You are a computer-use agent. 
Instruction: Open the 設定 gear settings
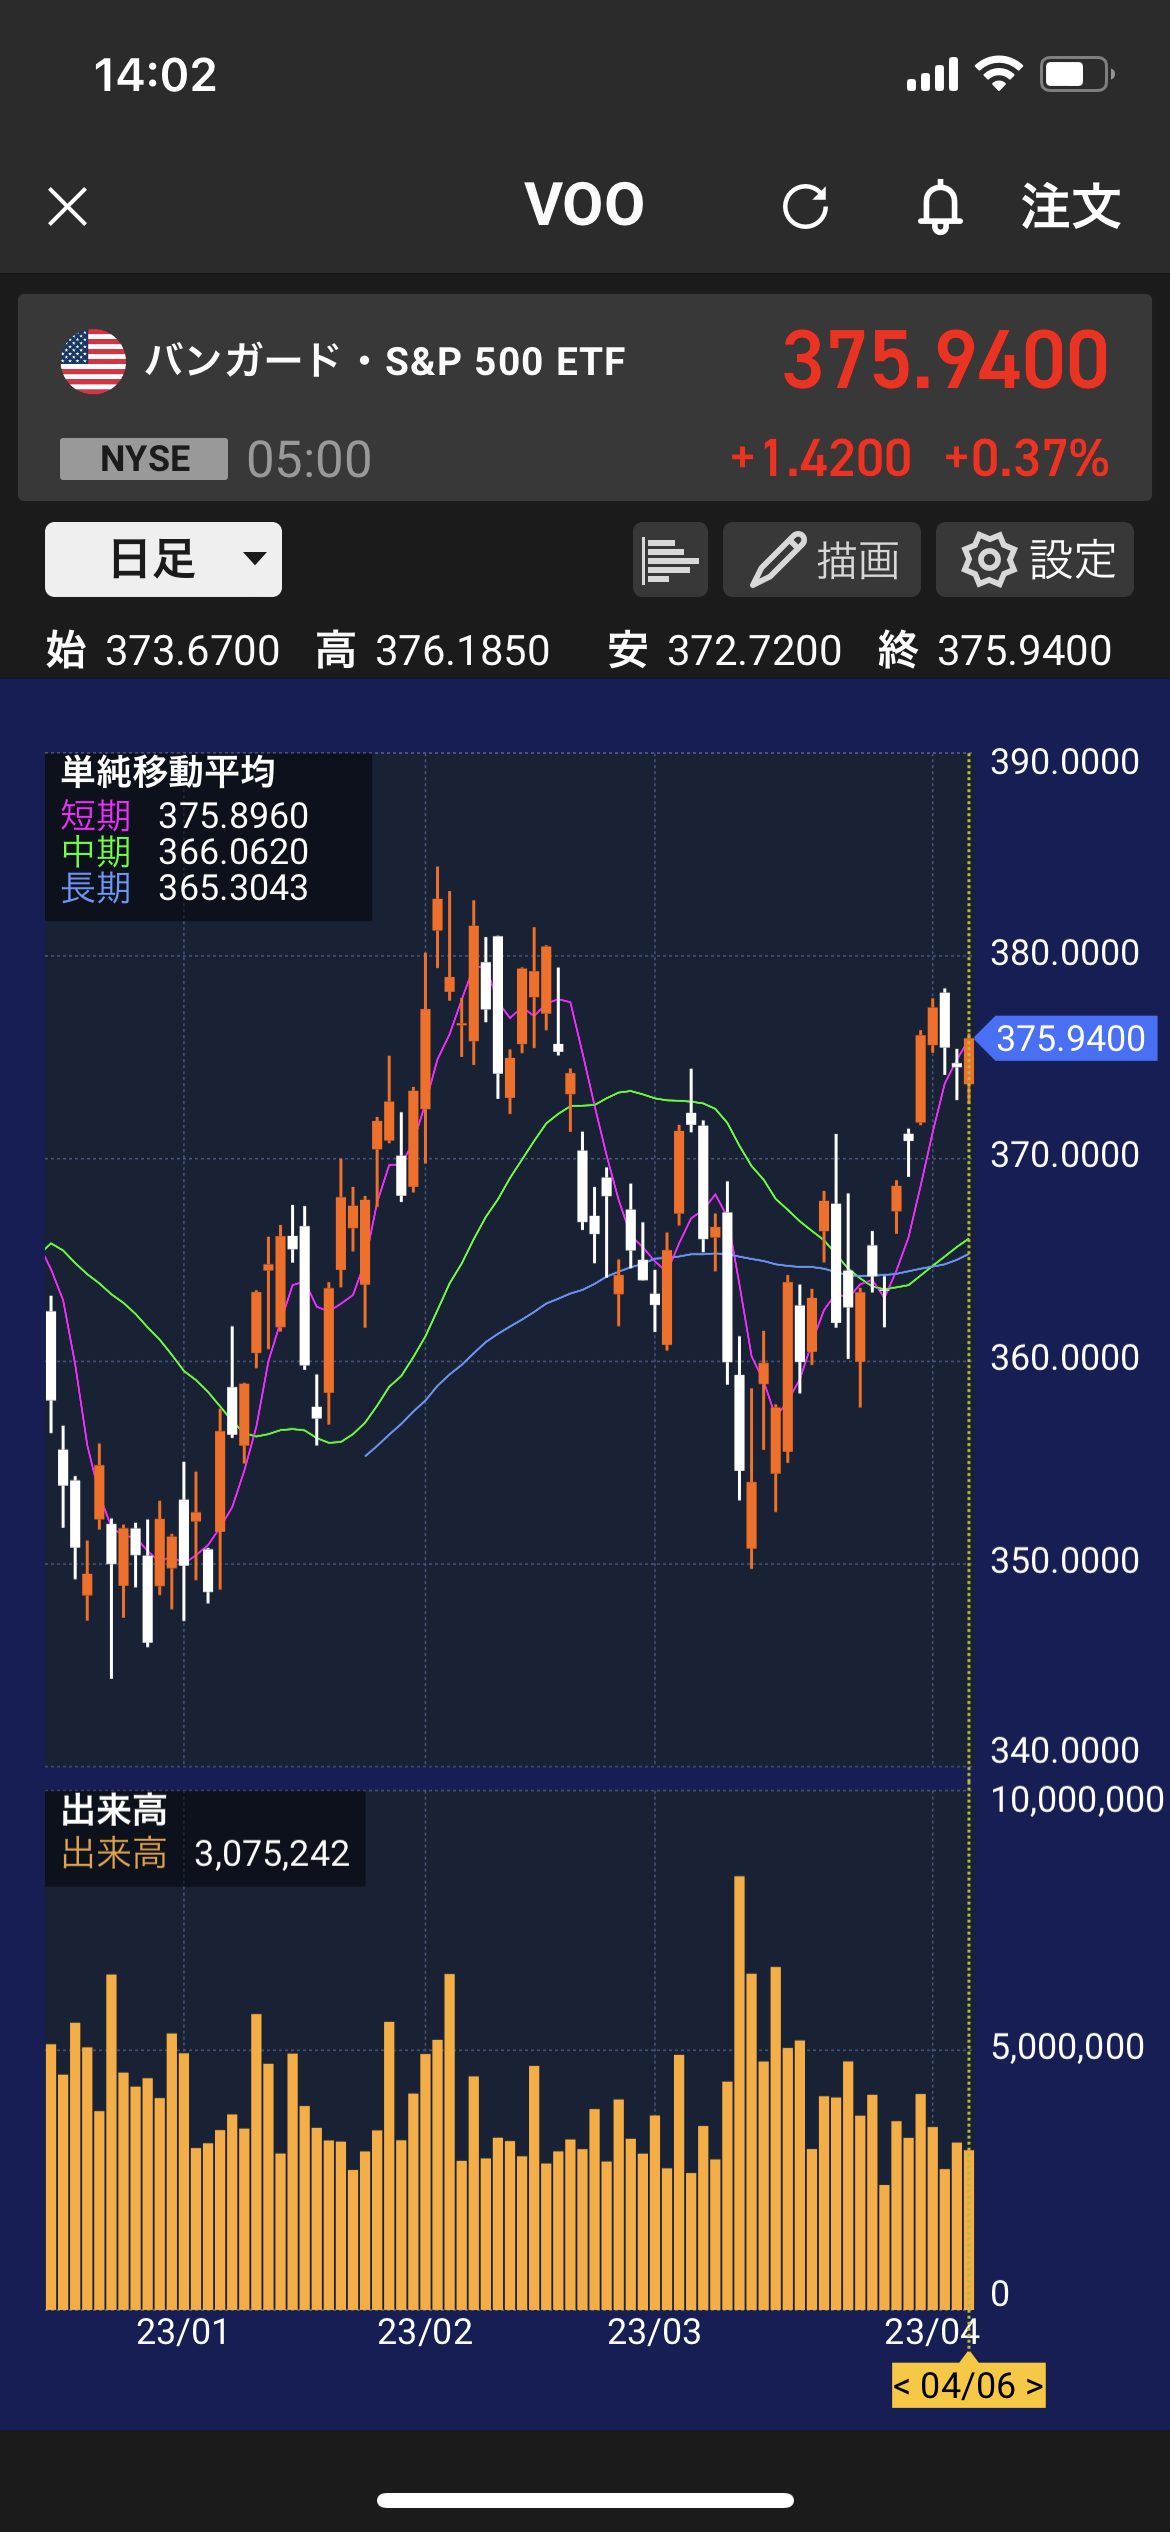coord(1034,560)
